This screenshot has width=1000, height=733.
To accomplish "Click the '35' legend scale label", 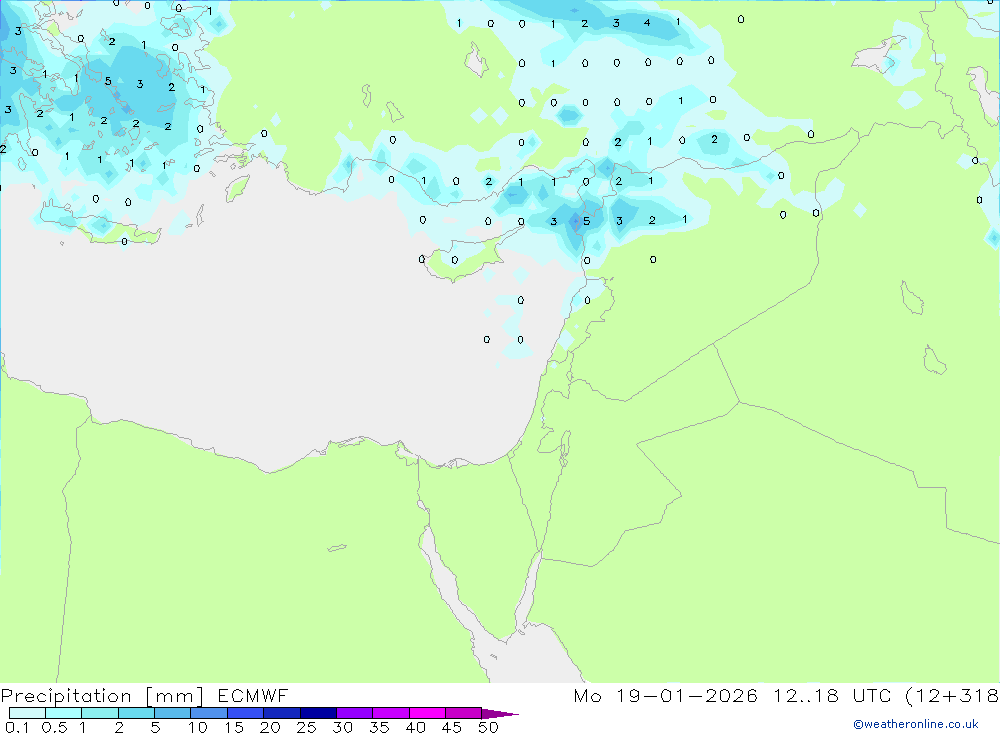I will (379, 727).
